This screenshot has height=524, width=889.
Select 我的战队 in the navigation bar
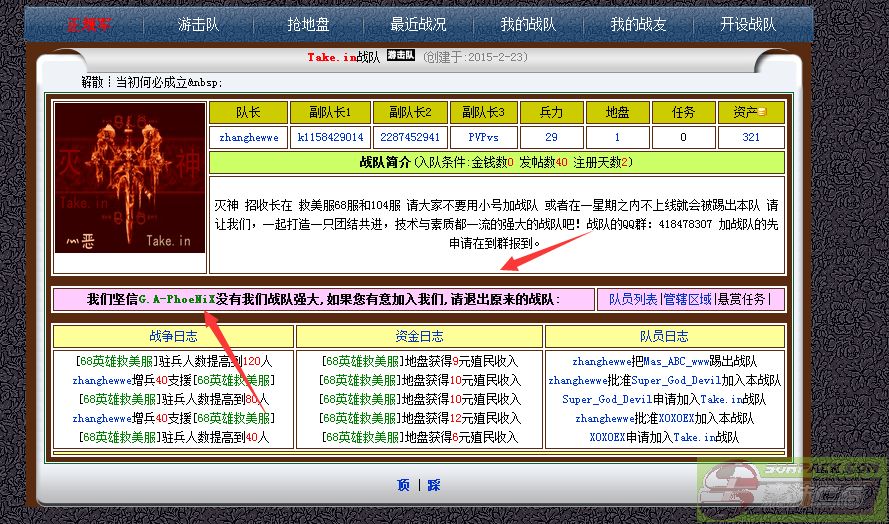coord(528,24)
